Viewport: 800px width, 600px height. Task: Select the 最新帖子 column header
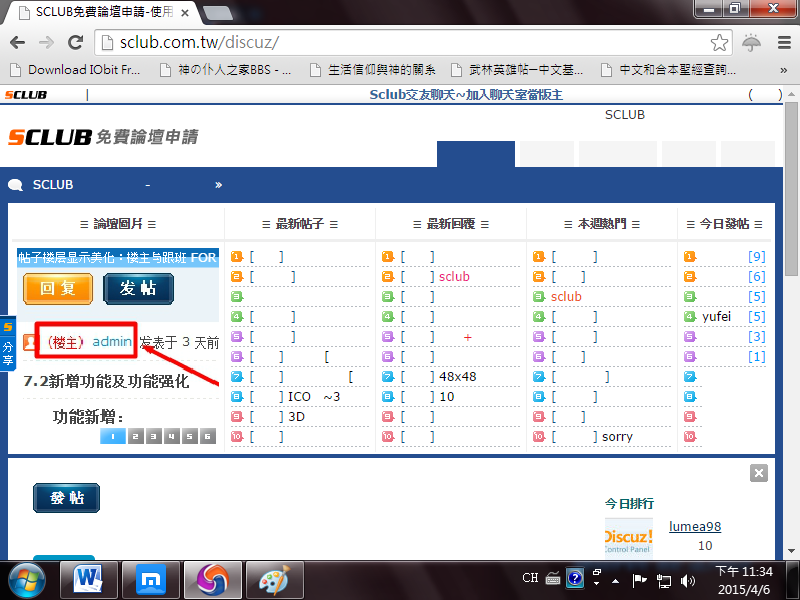coord(299,224)
